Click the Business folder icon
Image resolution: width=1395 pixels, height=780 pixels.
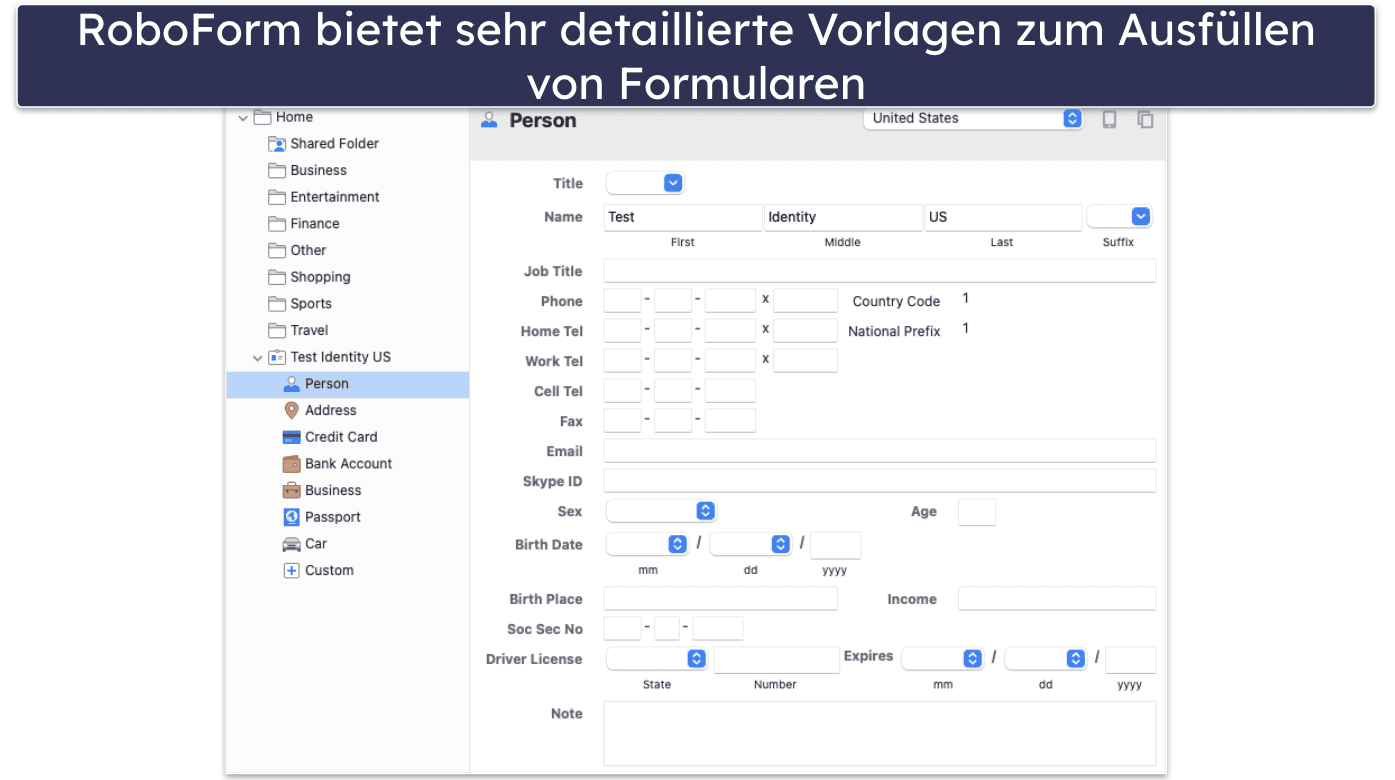click(277, 171)
